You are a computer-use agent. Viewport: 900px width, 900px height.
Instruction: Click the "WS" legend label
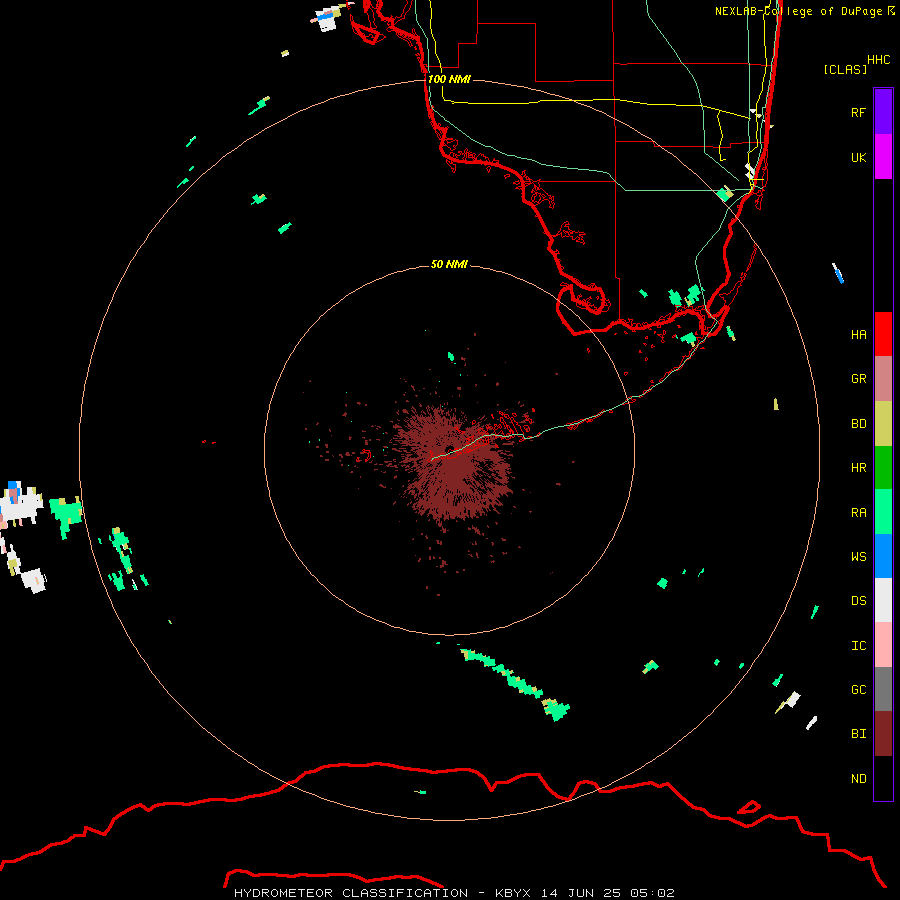point(859,557)
